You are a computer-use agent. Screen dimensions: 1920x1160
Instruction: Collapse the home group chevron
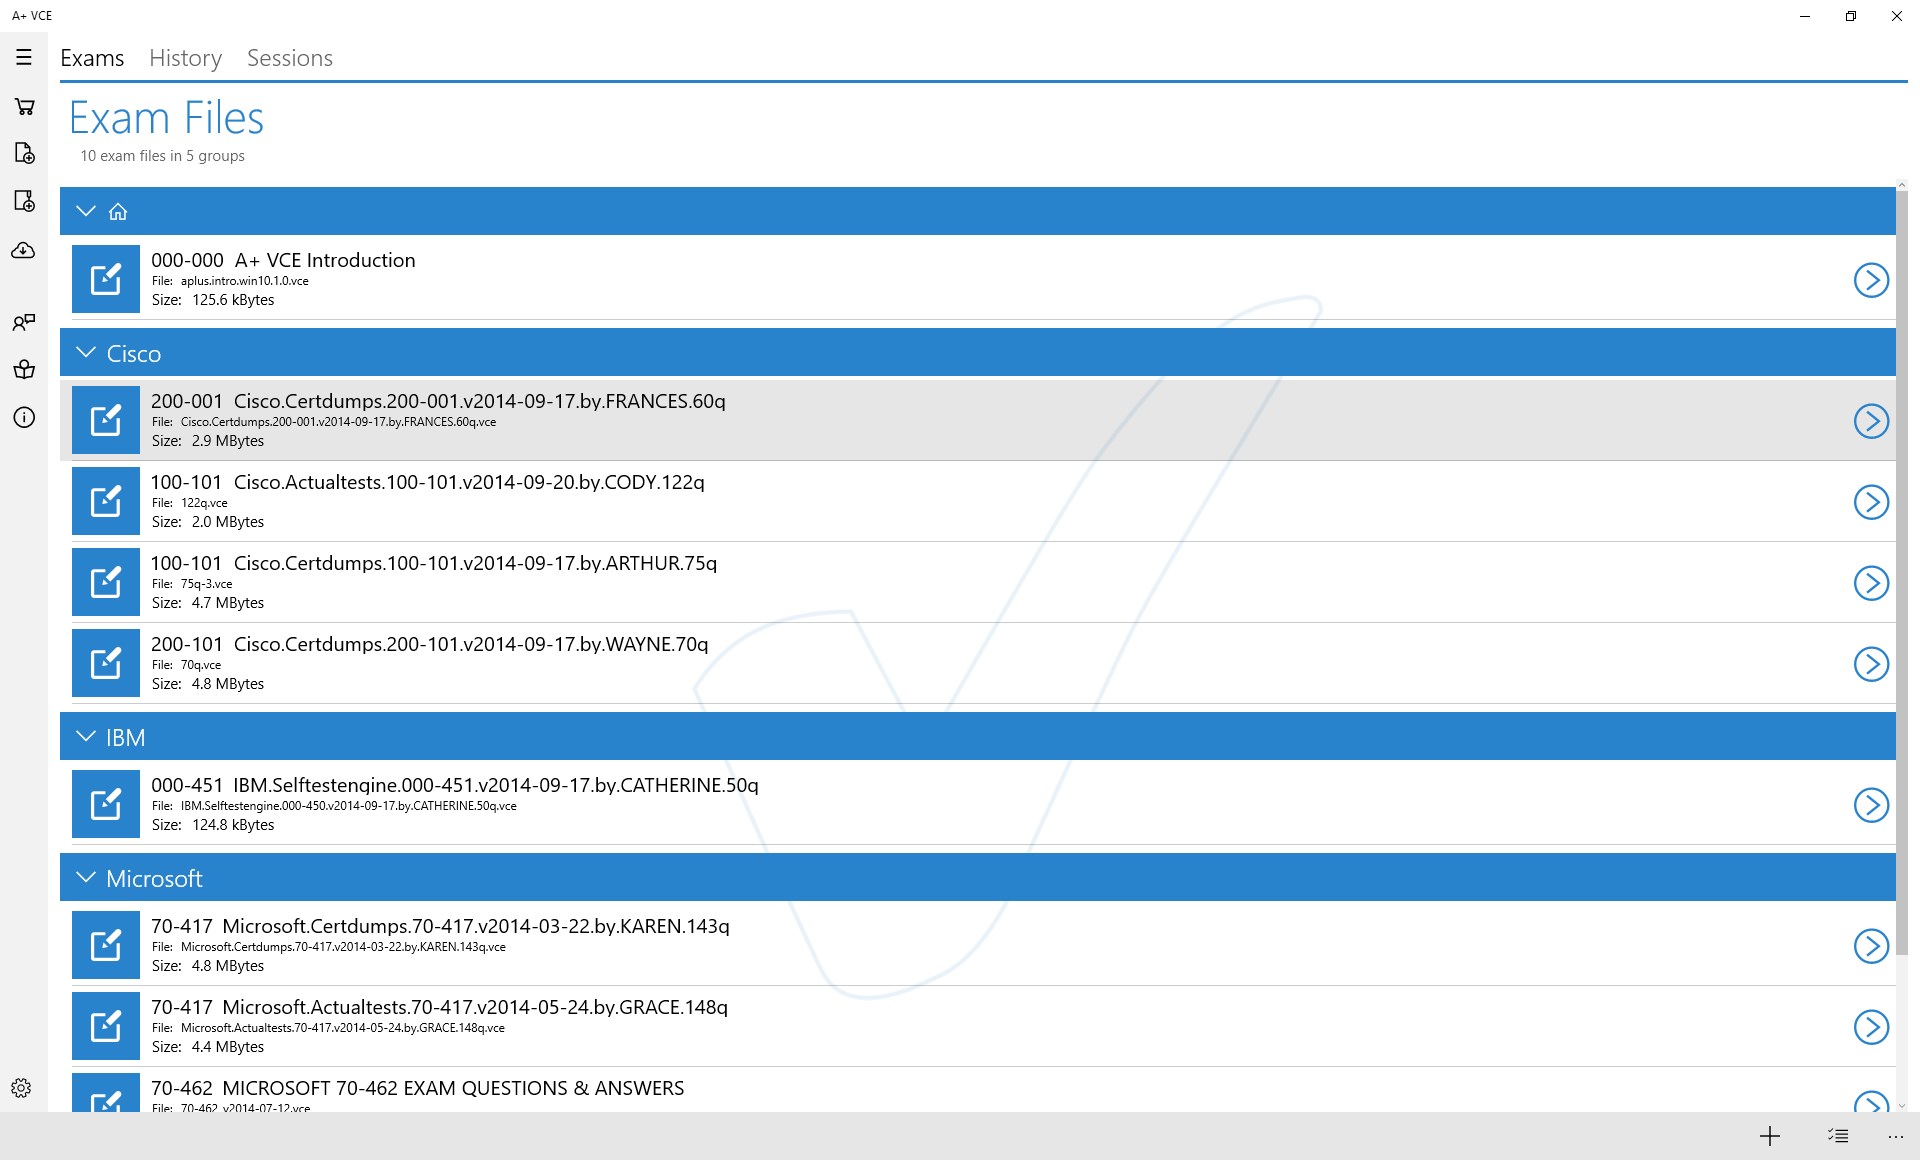86,211
